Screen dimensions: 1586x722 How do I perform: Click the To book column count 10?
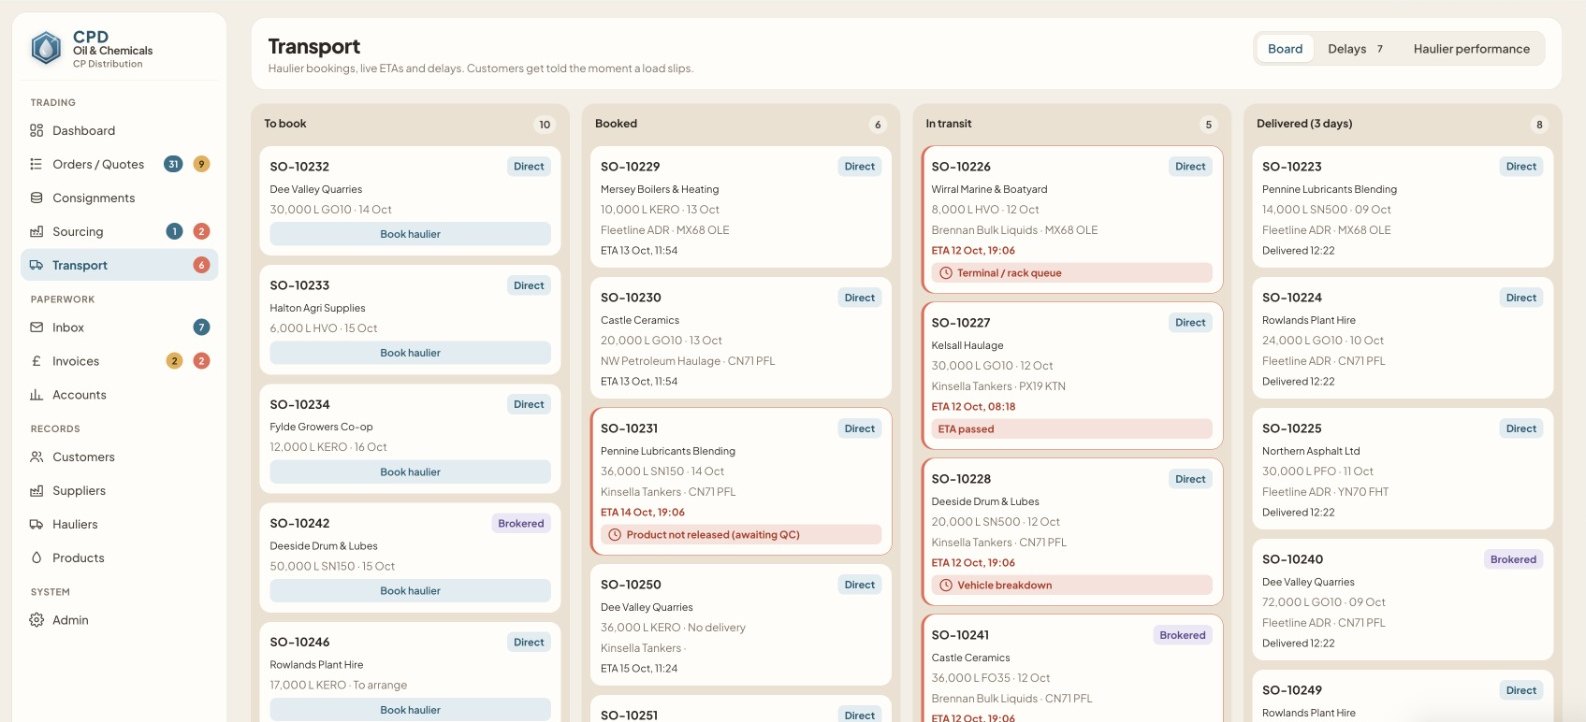click(545, 125)
